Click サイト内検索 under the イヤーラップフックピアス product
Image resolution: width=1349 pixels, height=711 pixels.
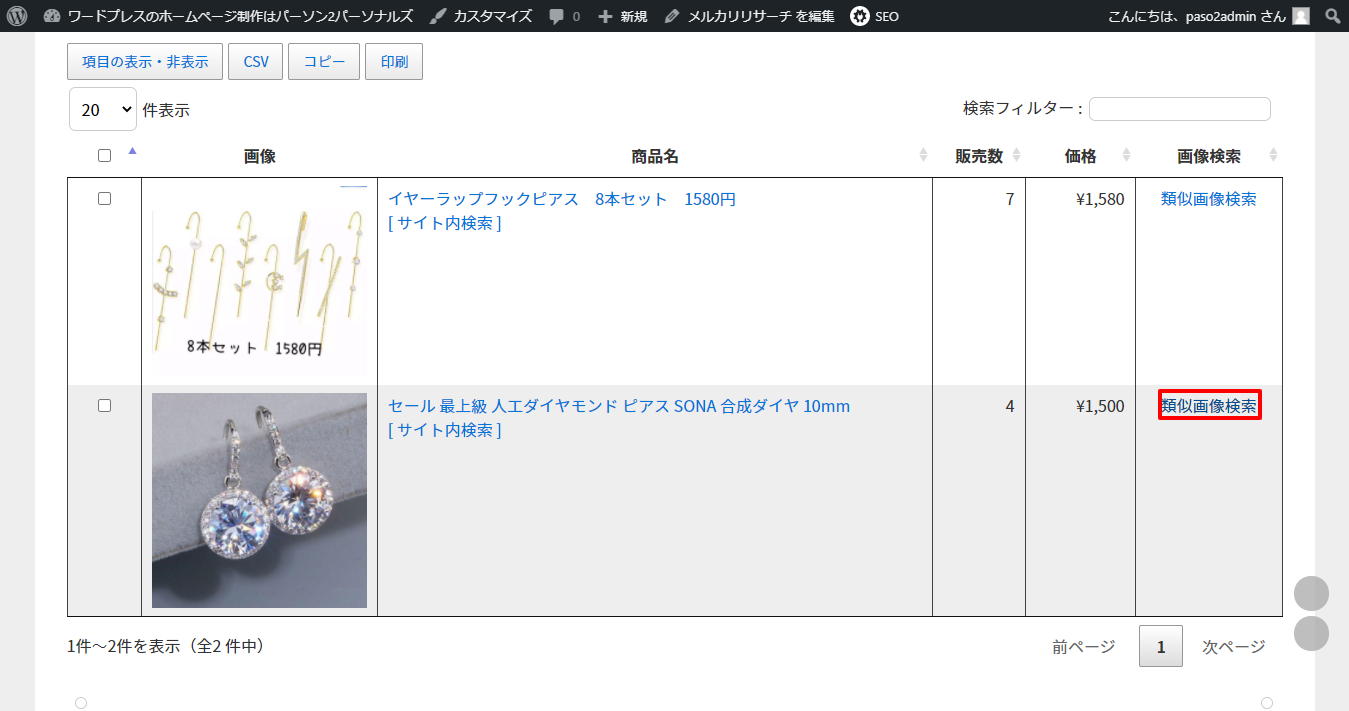445,223
